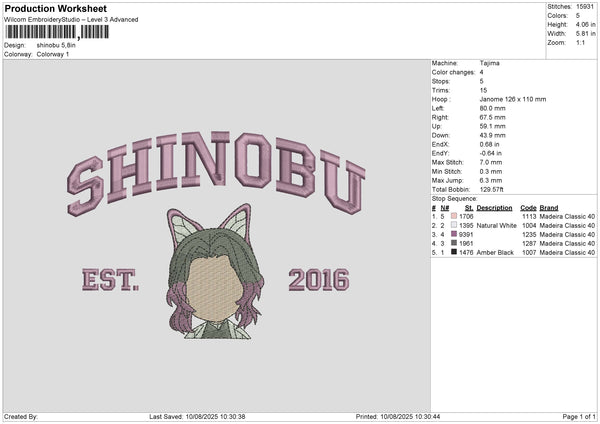The height and width of the screenshot is (424, 600).
Task: Click the 'Code' column header
Action: (528, 208)
